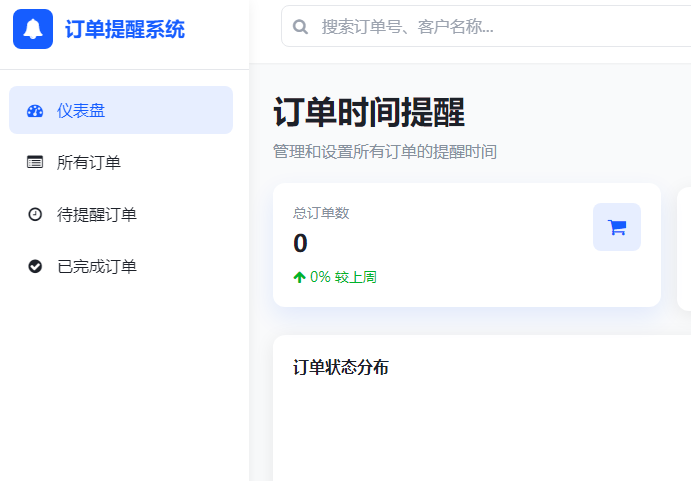691x481 pixels.
Task: Click the 0% 较上周 trend text
Action: 343,277
